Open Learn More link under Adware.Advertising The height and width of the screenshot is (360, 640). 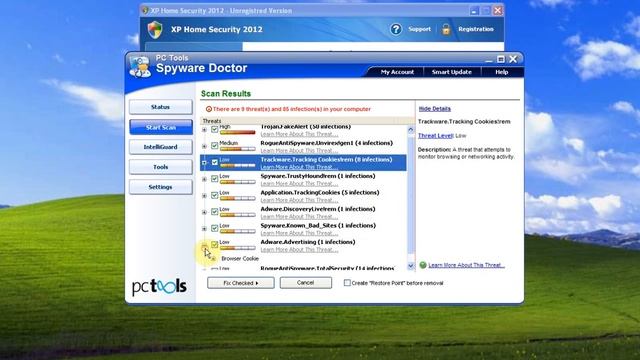(299, 249)
